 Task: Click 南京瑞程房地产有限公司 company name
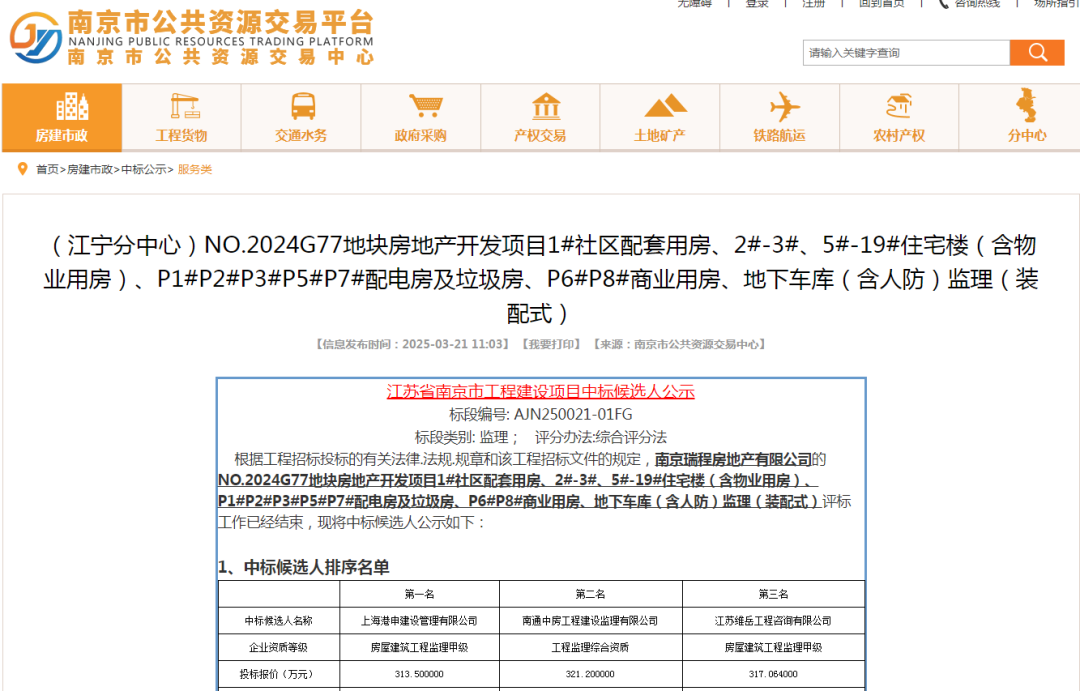pyautogui.click(x=733, y=460)
